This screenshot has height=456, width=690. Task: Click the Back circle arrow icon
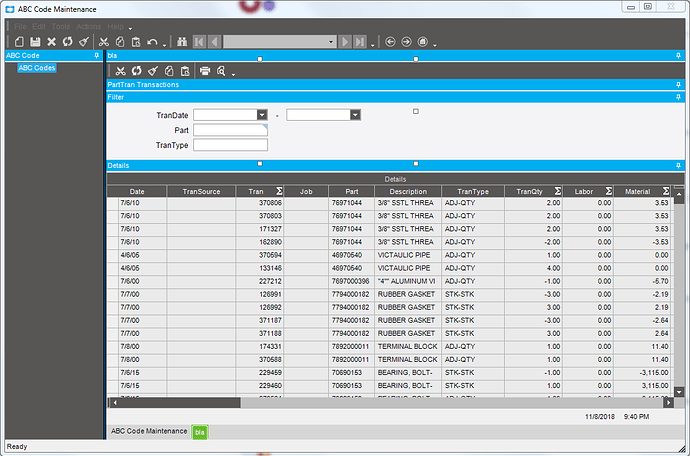390,42
